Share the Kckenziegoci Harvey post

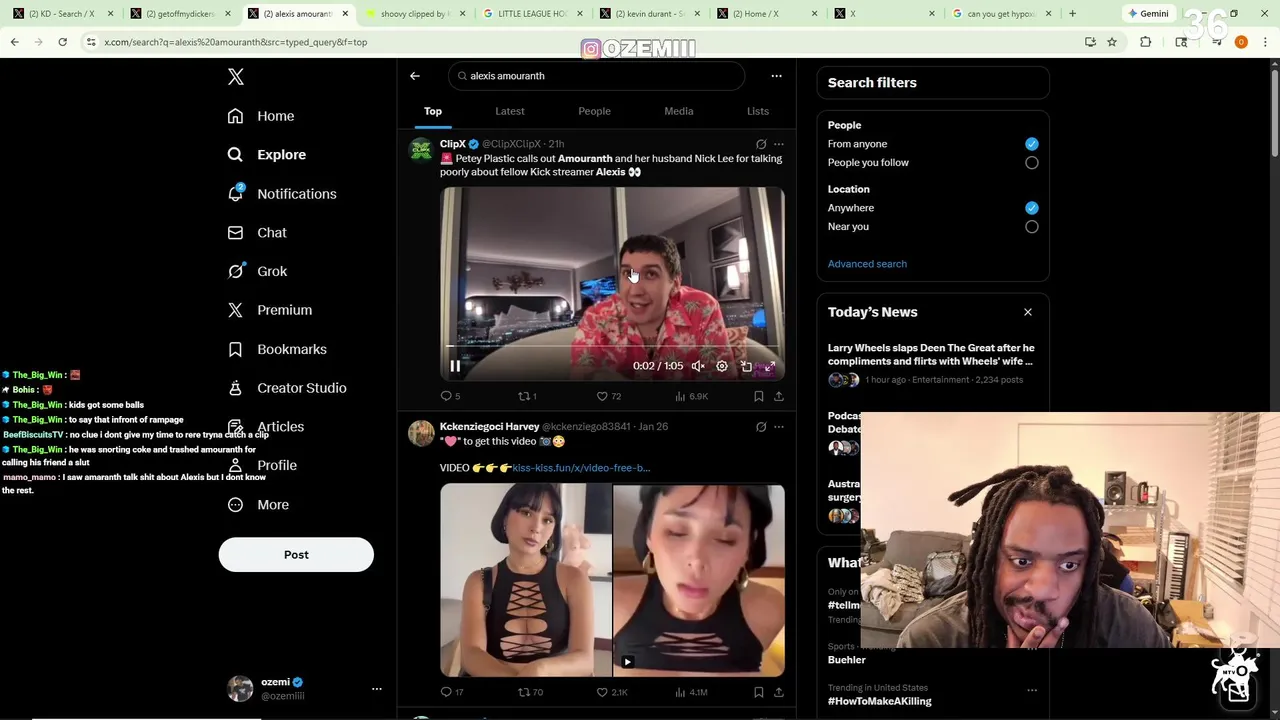tap(779, 692)
